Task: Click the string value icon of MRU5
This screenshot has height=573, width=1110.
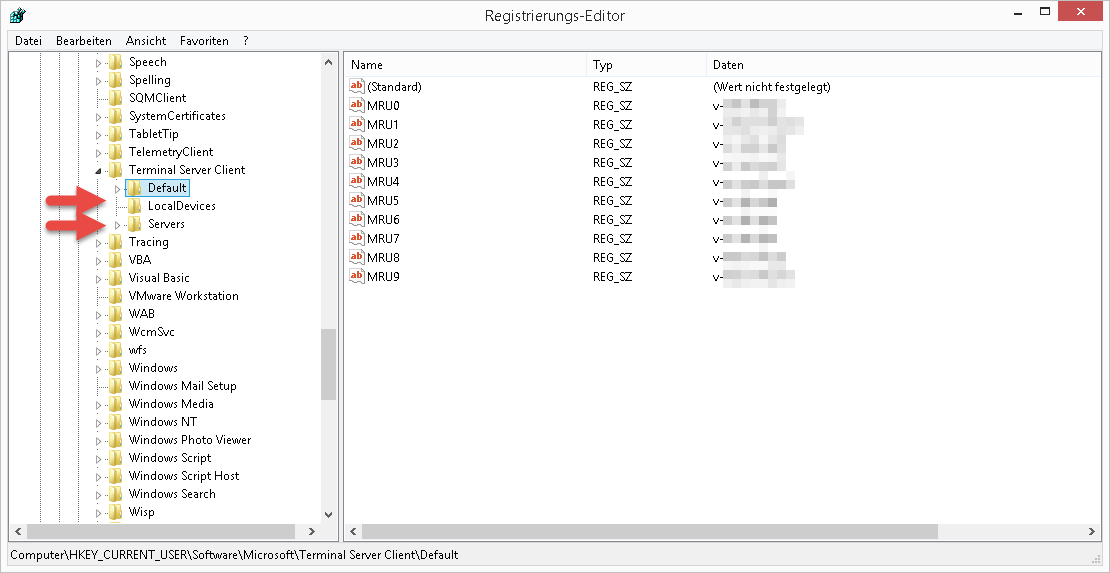Action: click(x=357, y=200)
